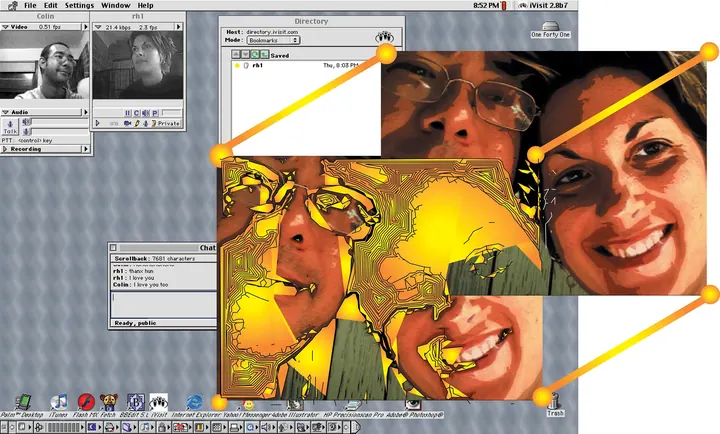Open the Mode Bookmarks dropdown in Directory
720x434 pixels.
point(273,40)
